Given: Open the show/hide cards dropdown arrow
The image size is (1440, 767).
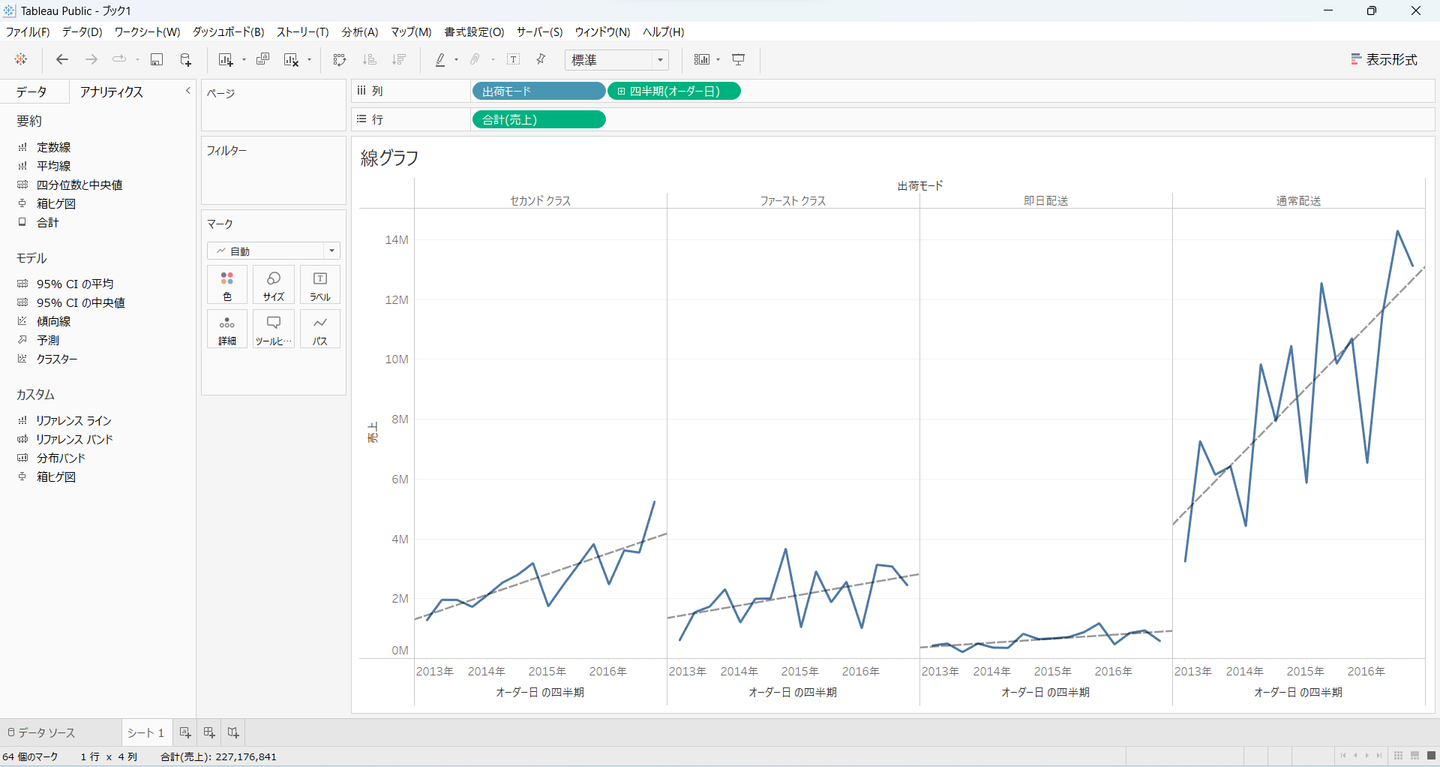Looking at the screenshot, I should click(718, 60).
